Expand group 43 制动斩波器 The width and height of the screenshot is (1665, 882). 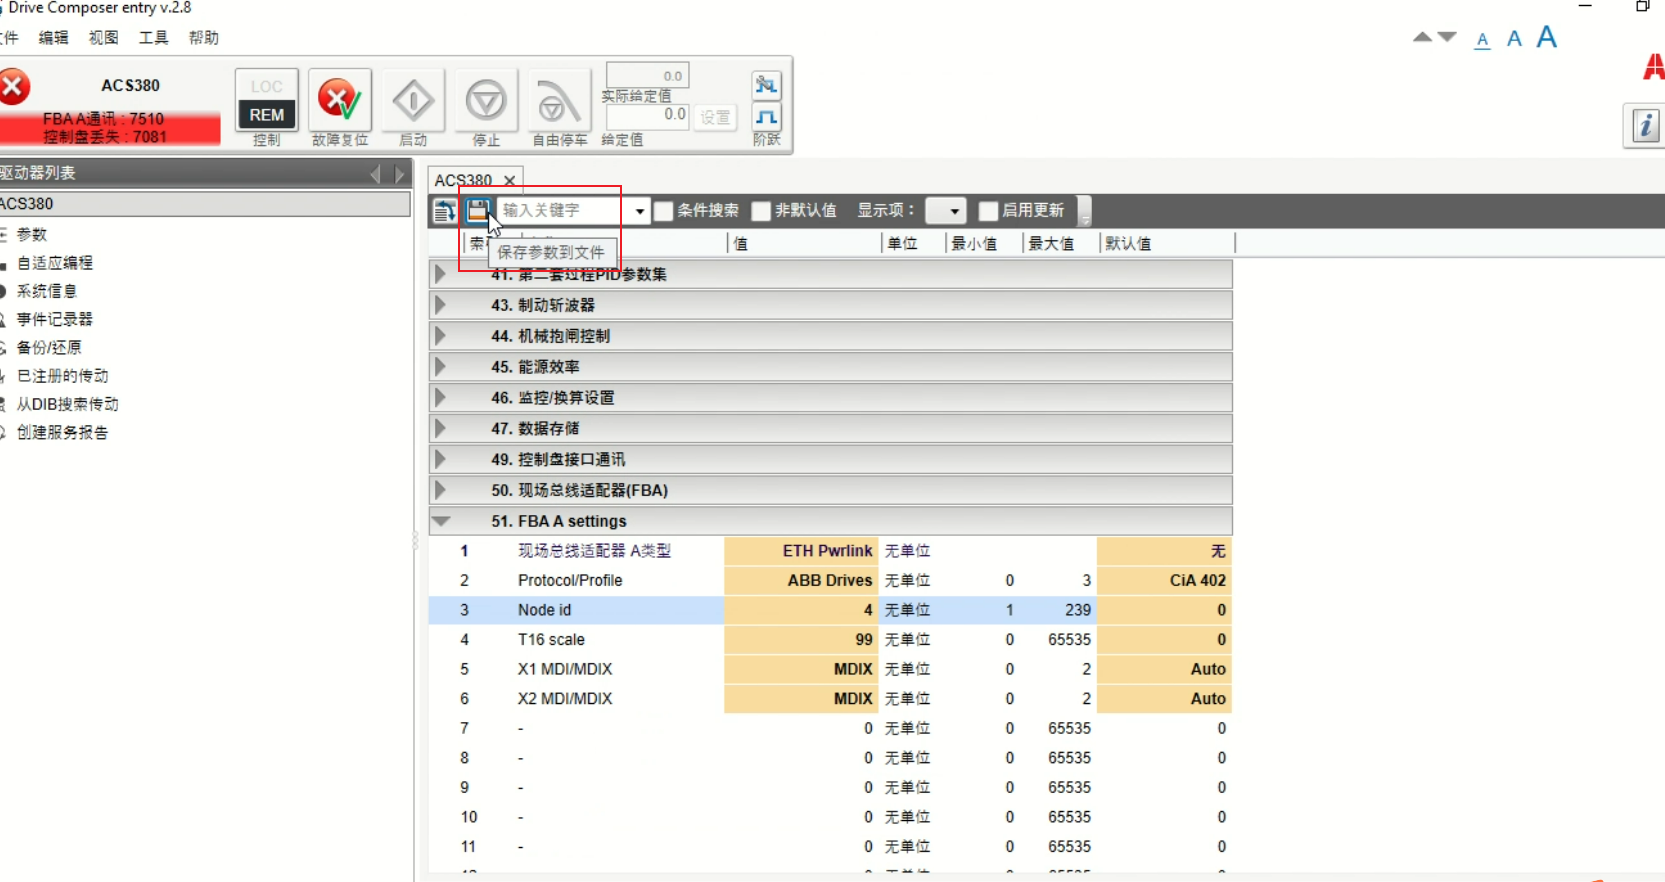point(440,305)
